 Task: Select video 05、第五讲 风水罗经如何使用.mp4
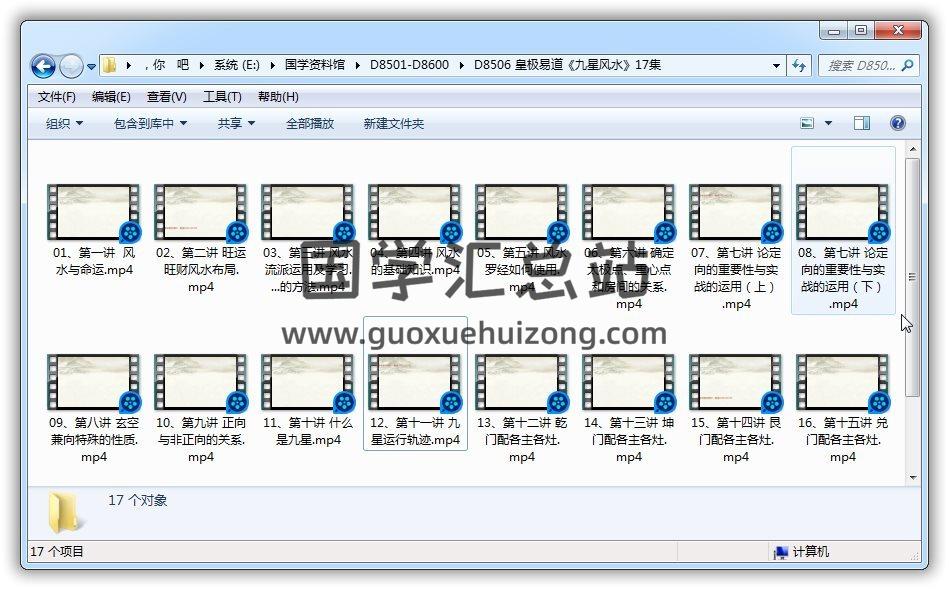coord(522,239)
